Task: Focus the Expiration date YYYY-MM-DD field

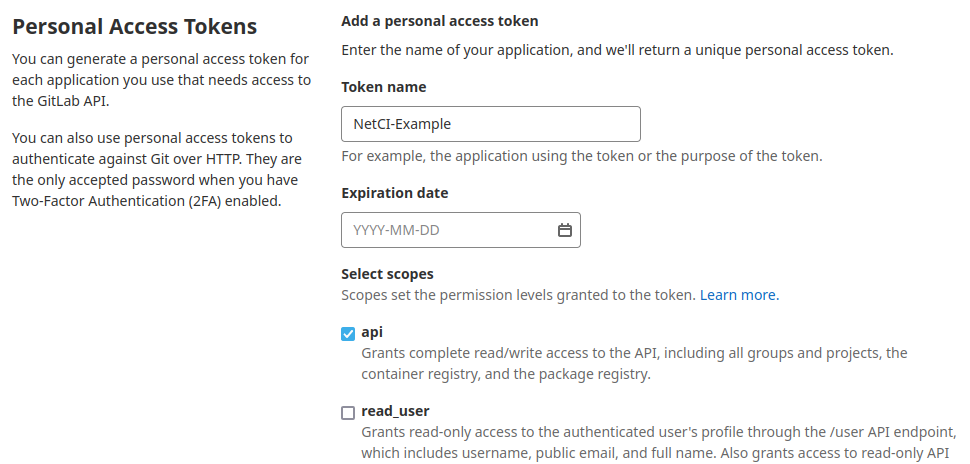Action: coord(450,230)
